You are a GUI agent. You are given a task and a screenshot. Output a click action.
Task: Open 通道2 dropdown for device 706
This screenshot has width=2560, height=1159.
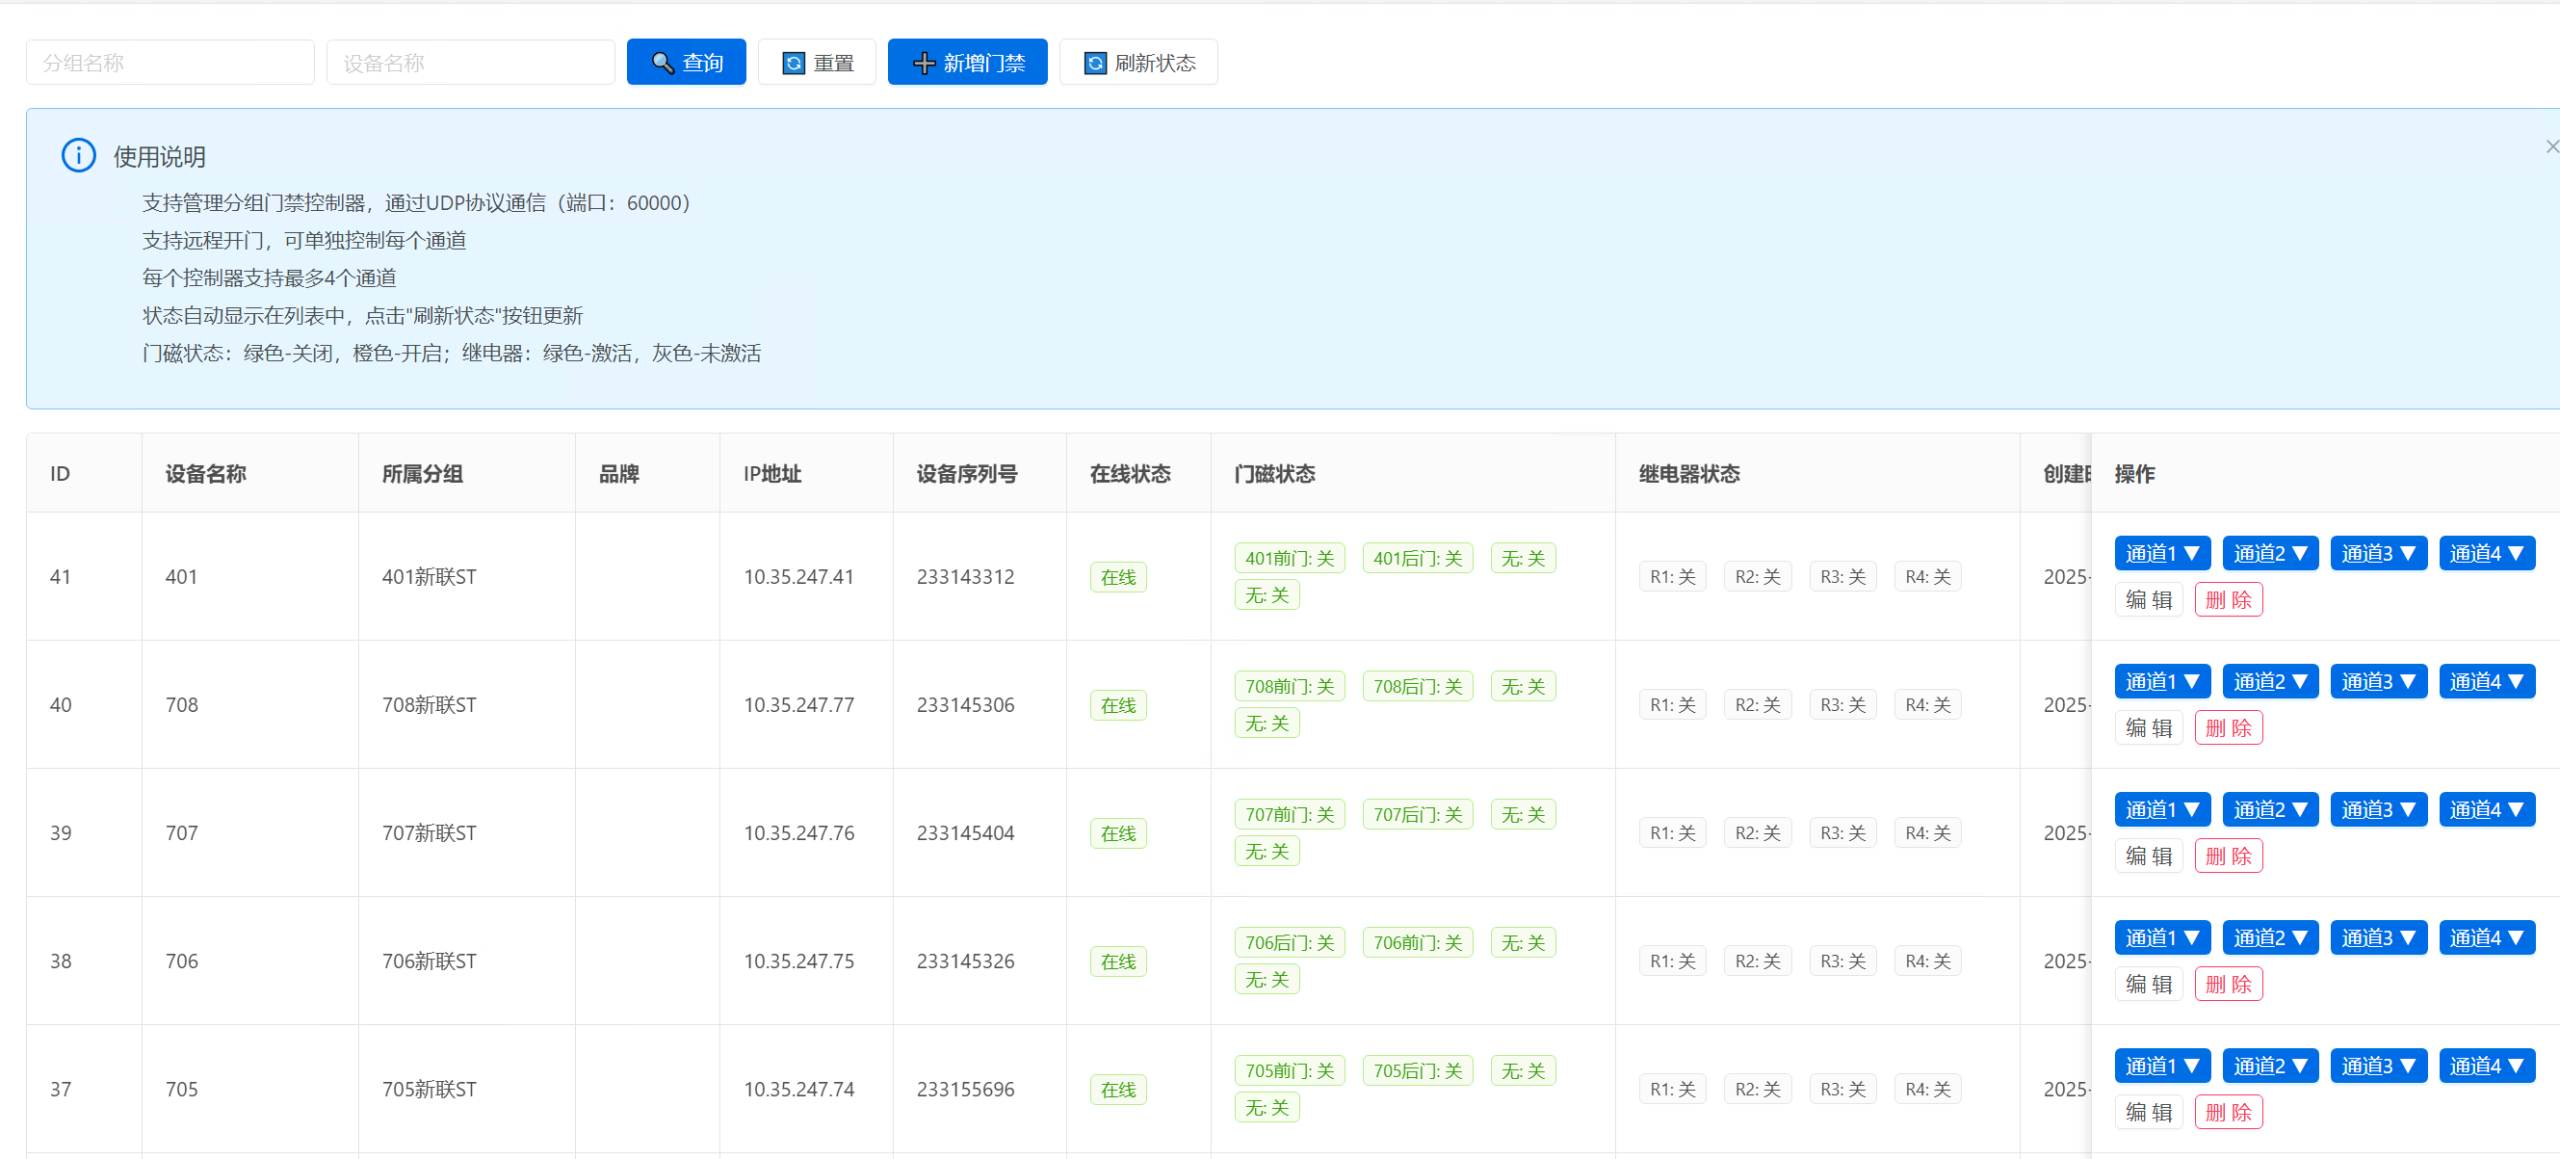[x=2269, y=937]
